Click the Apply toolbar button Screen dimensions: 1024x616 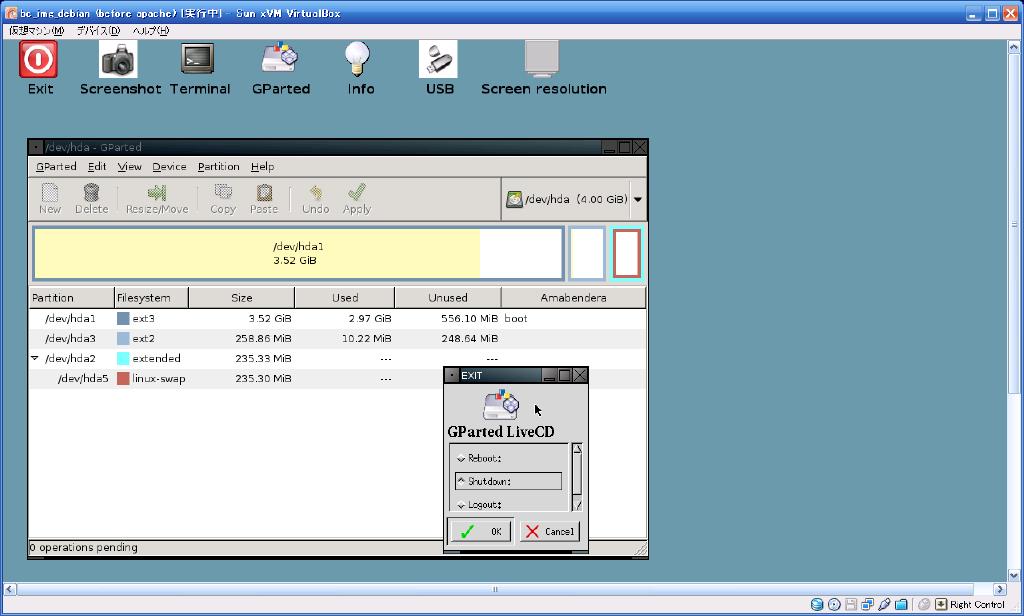pos(357,199)
